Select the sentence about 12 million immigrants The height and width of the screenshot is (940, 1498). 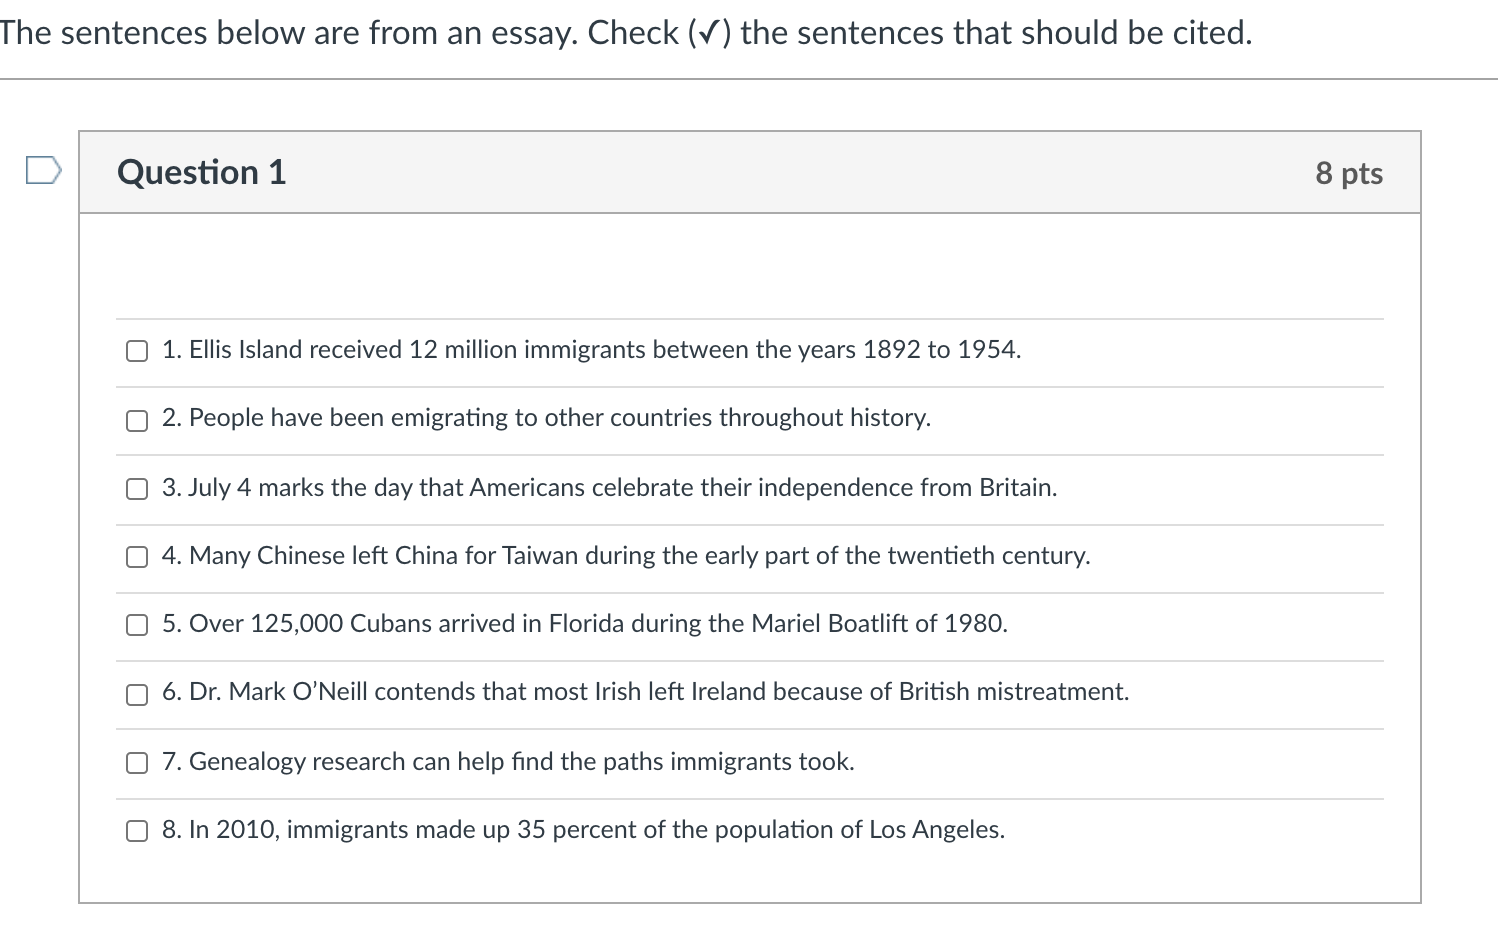pyautogui.click(x=590, y=350)
